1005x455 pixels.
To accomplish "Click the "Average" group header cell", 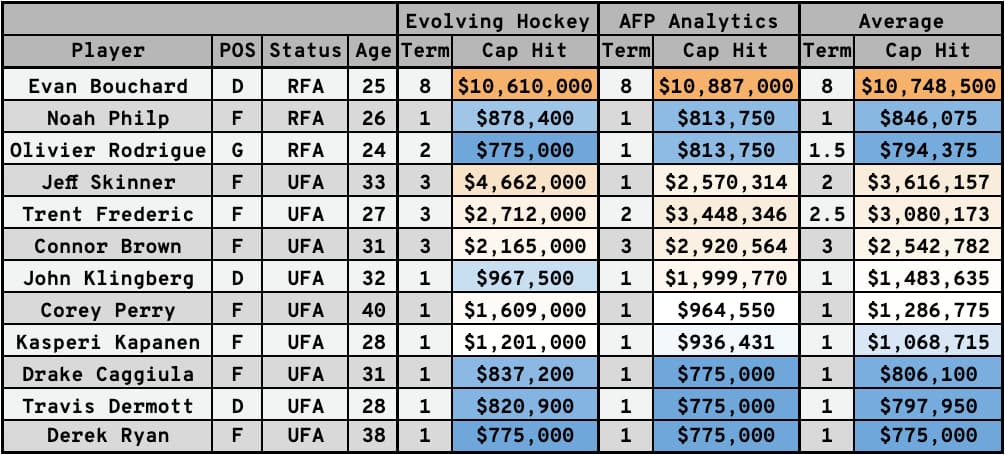I will (x=900, y=20).
